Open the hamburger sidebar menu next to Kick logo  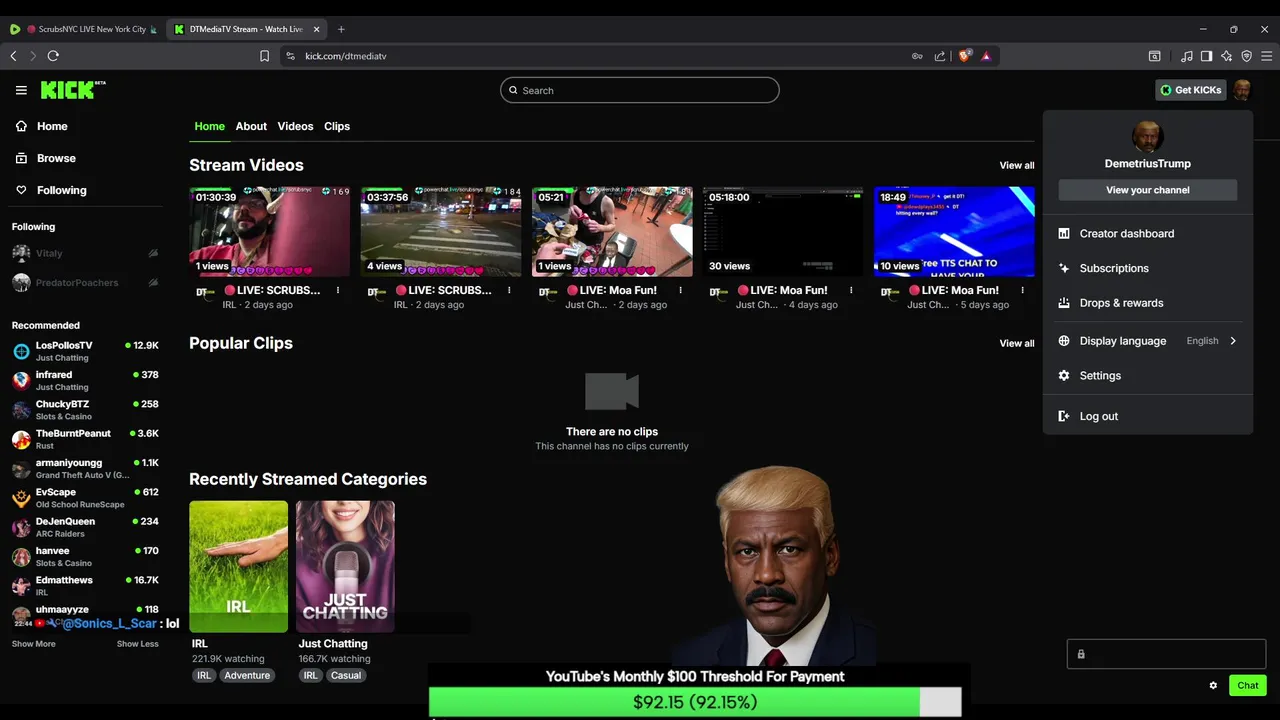(21, 90)
